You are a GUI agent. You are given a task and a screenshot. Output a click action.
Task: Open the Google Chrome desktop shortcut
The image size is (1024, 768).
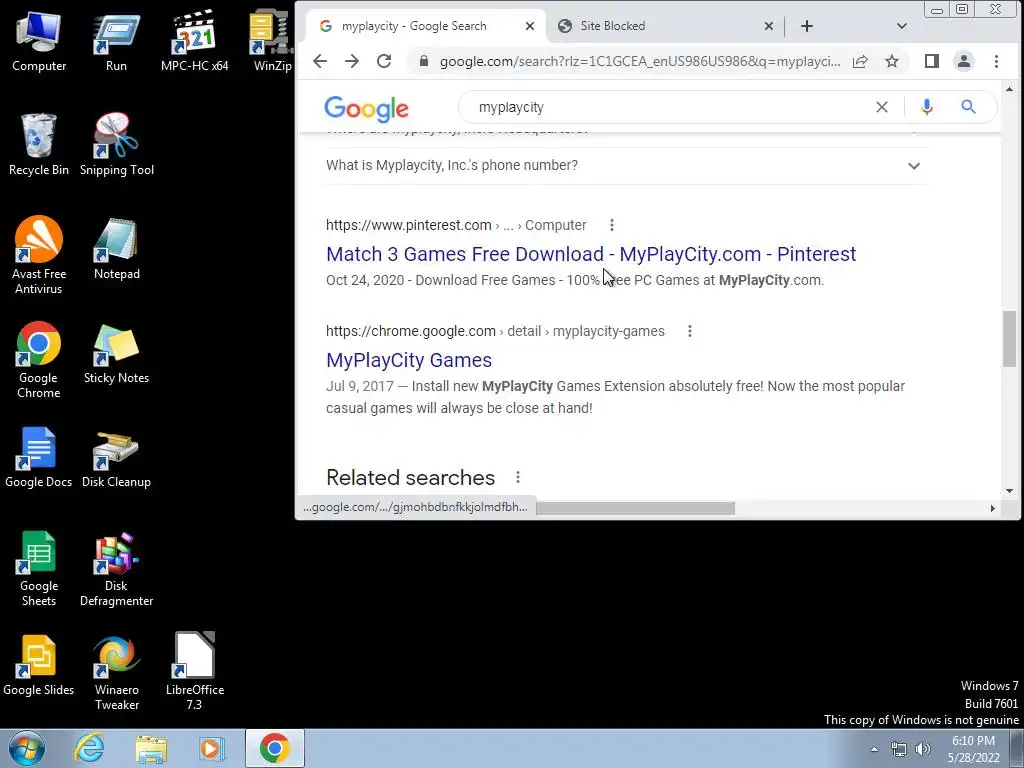(39, 360)
